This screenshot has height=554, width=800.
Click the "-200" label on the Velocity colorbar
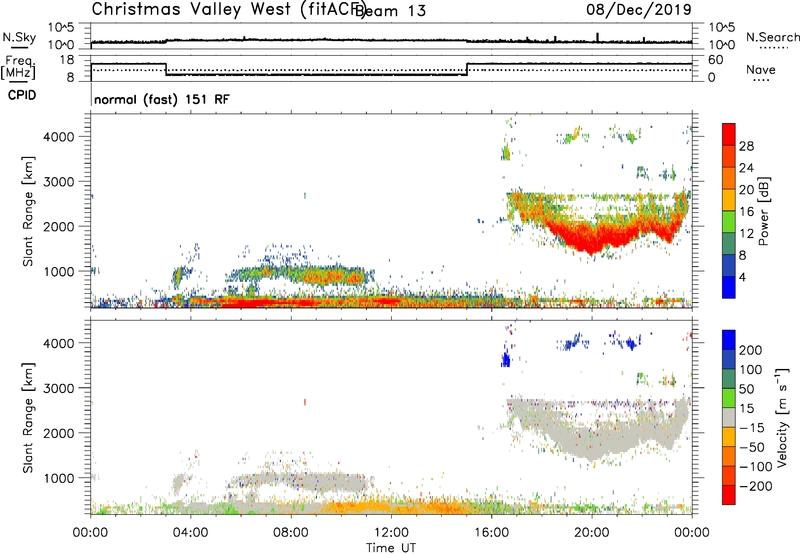point(758,486)
